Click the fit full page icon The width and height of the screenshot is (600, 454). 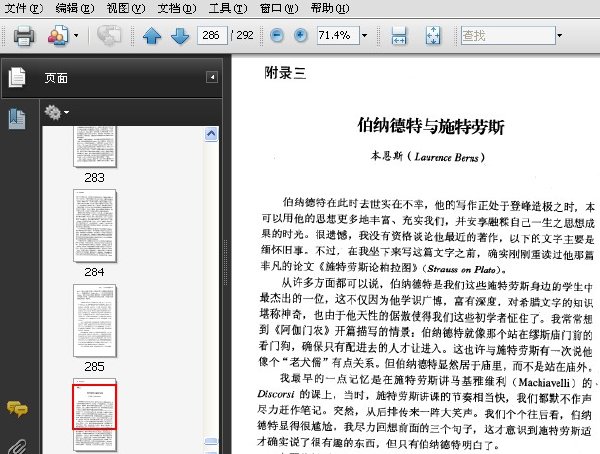tap(433, 36)
